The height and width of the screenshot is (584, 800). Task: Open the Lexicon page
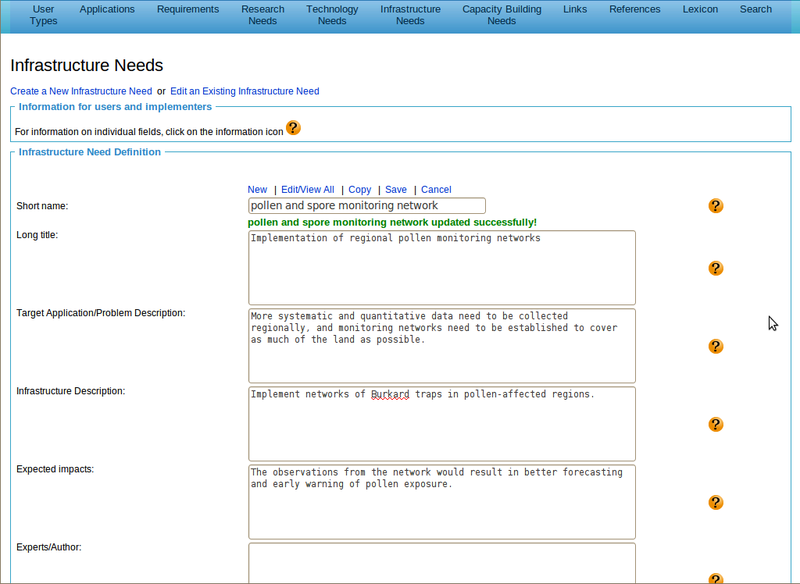[700, 10]
